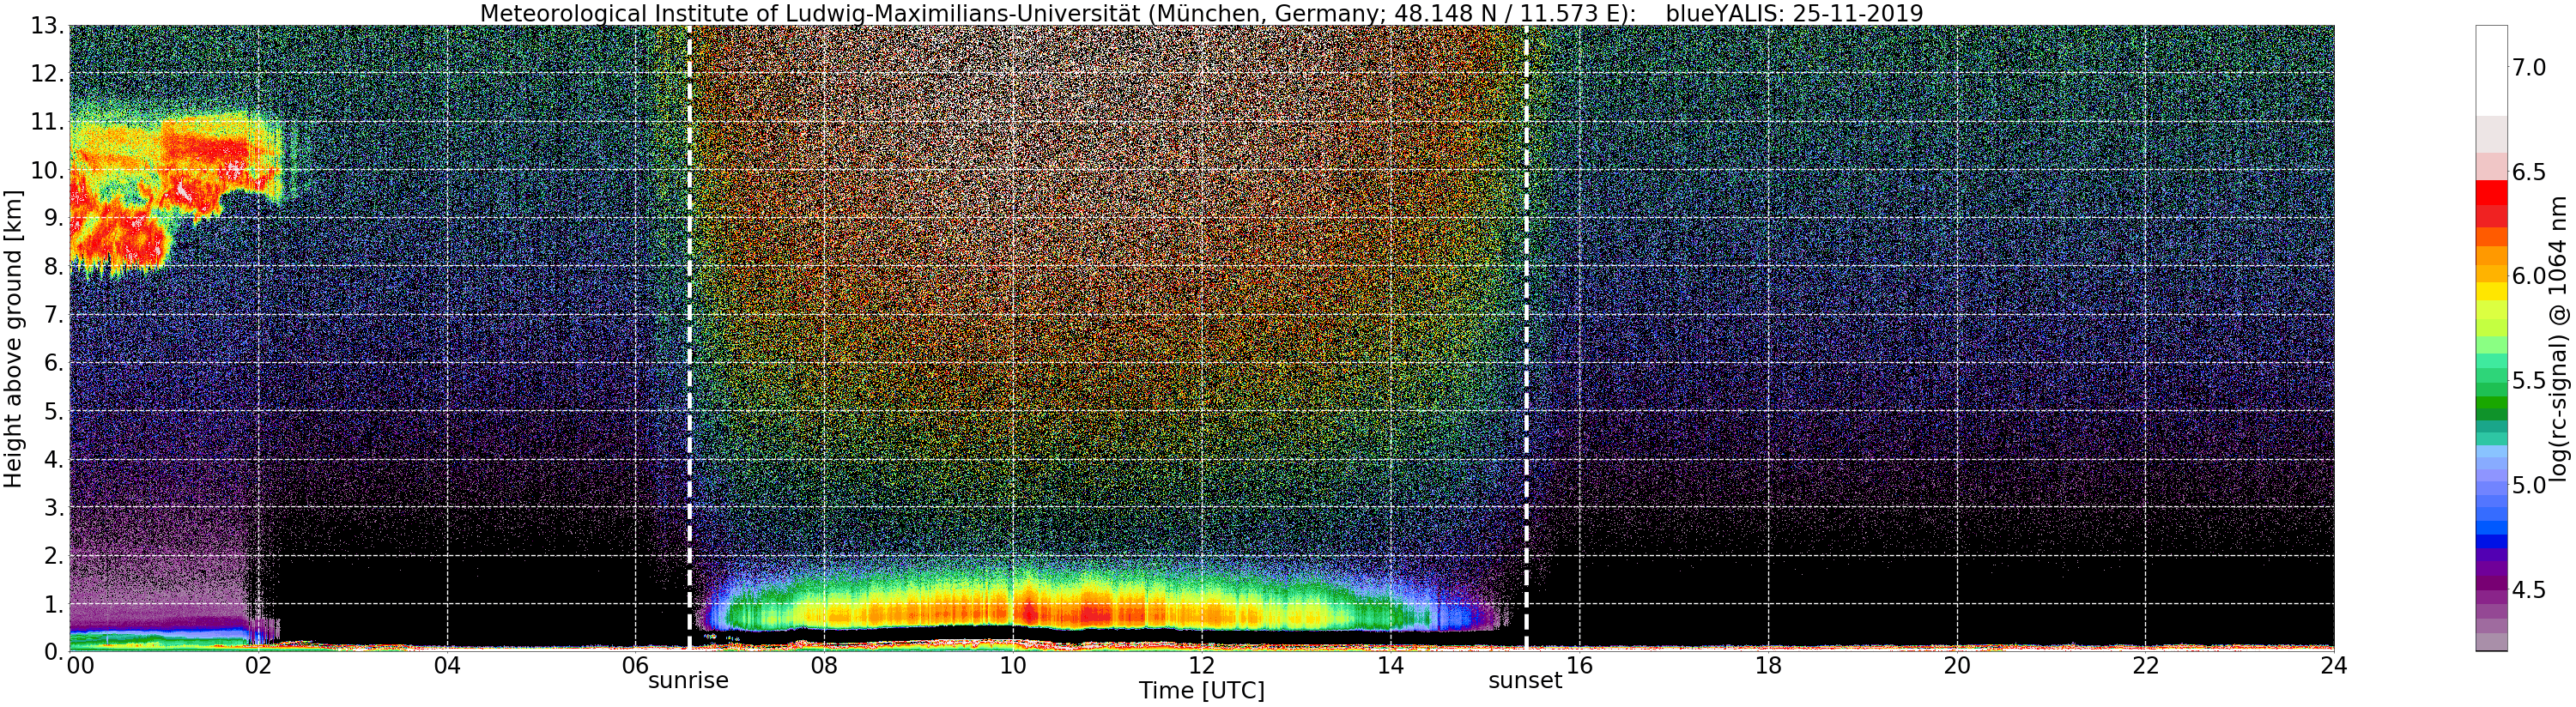
Task: Click the colorbar tick label '6.0'
Action: coord(2529,276)
